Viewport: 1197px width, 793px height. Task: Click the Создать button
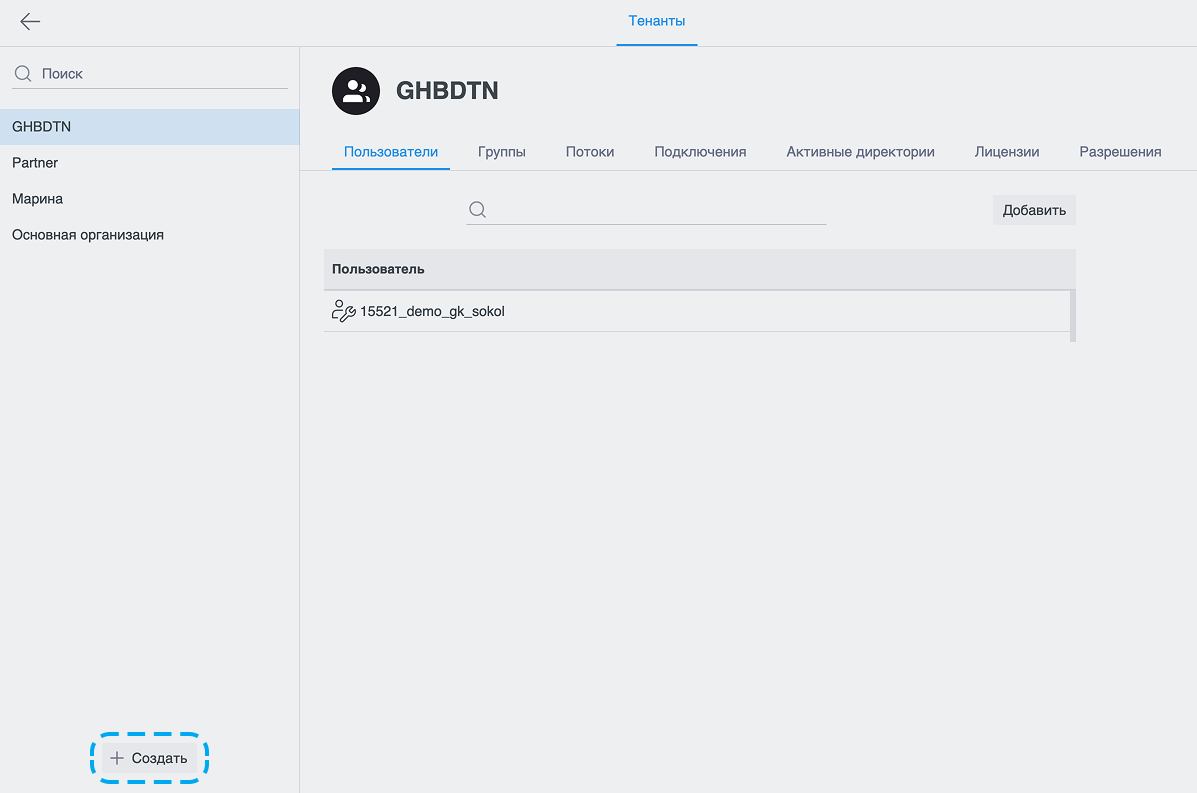click(x=150, y=758)
